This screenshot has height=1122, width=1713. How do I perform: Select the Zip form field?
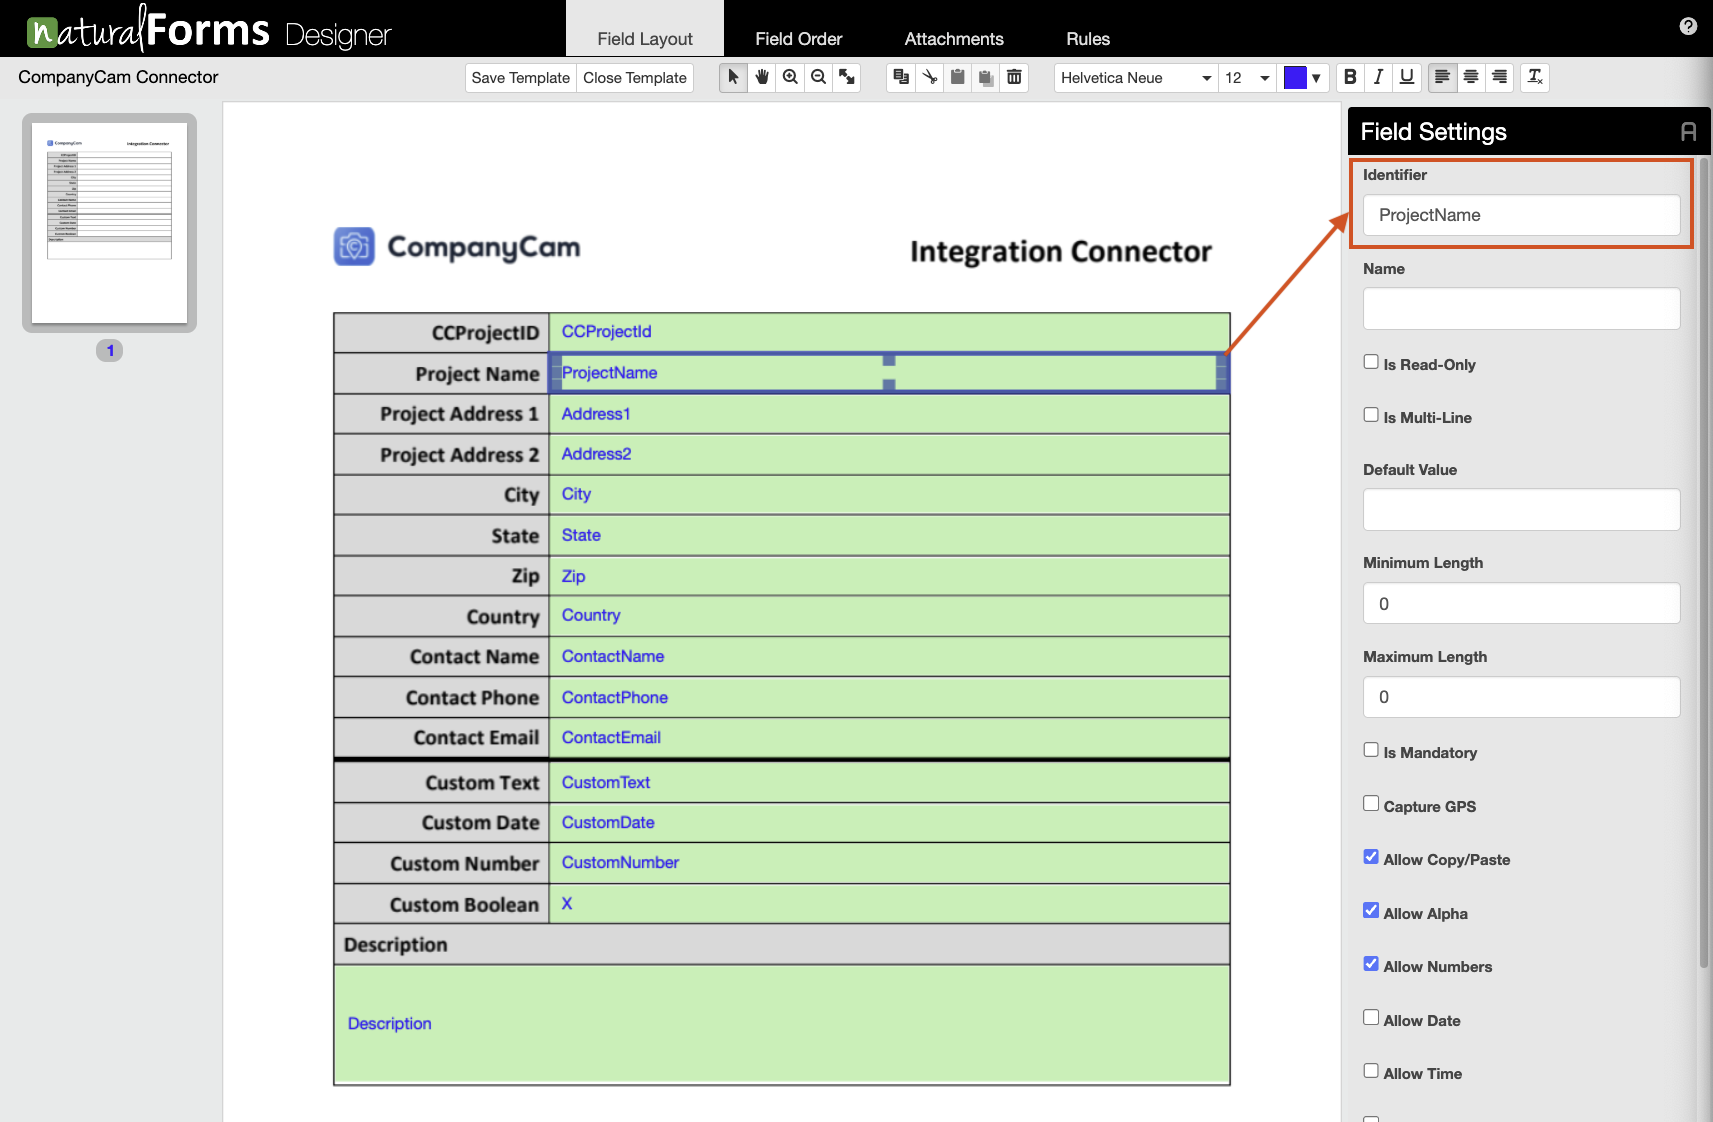pos(889,576)
